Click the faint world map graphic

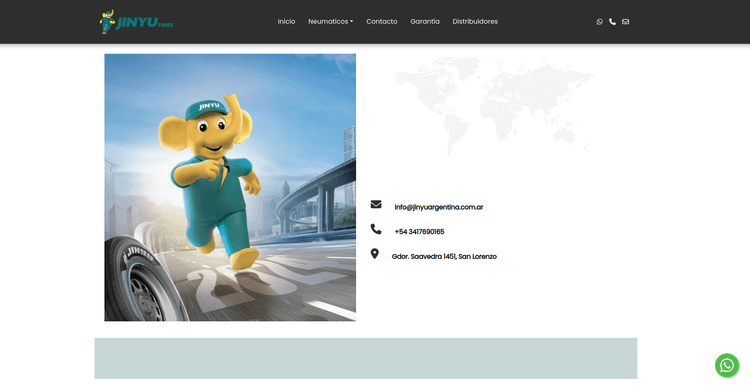494,105
